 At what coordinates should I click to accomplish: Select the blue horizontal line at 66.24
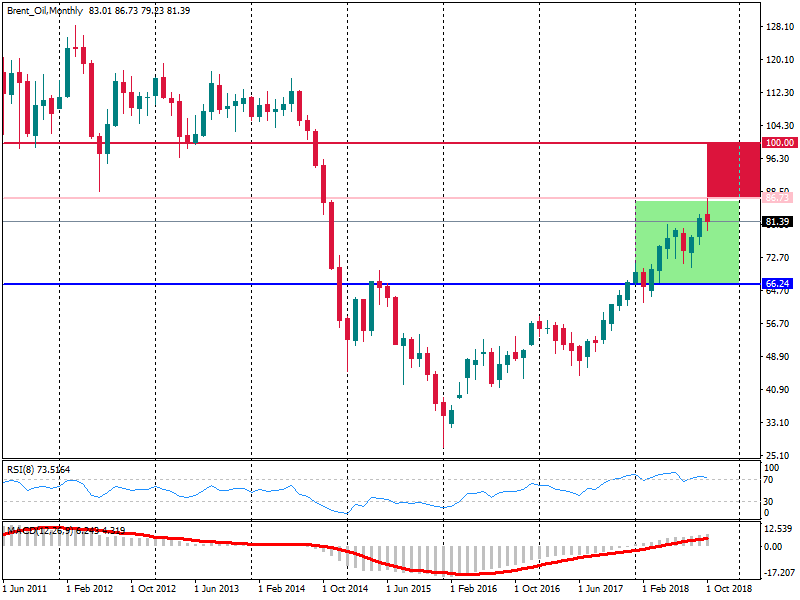click(300, 284)
